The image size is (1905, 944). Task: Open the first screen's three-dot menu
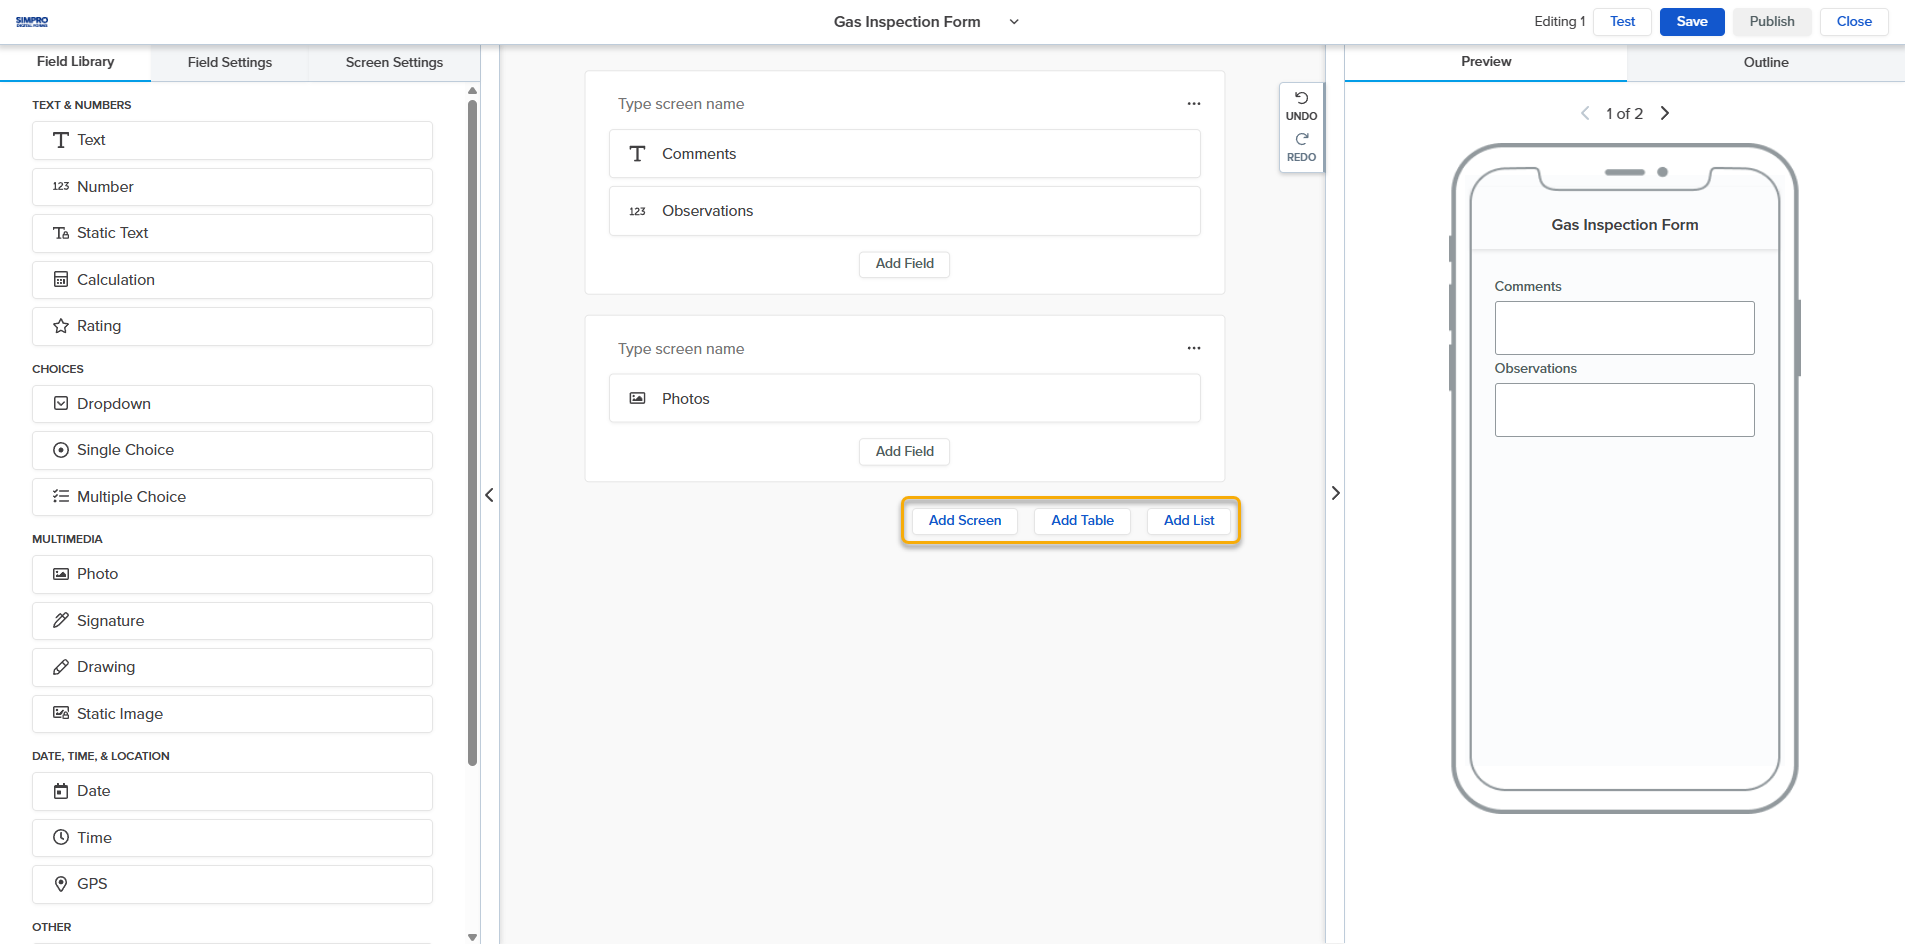[1193, 104]
